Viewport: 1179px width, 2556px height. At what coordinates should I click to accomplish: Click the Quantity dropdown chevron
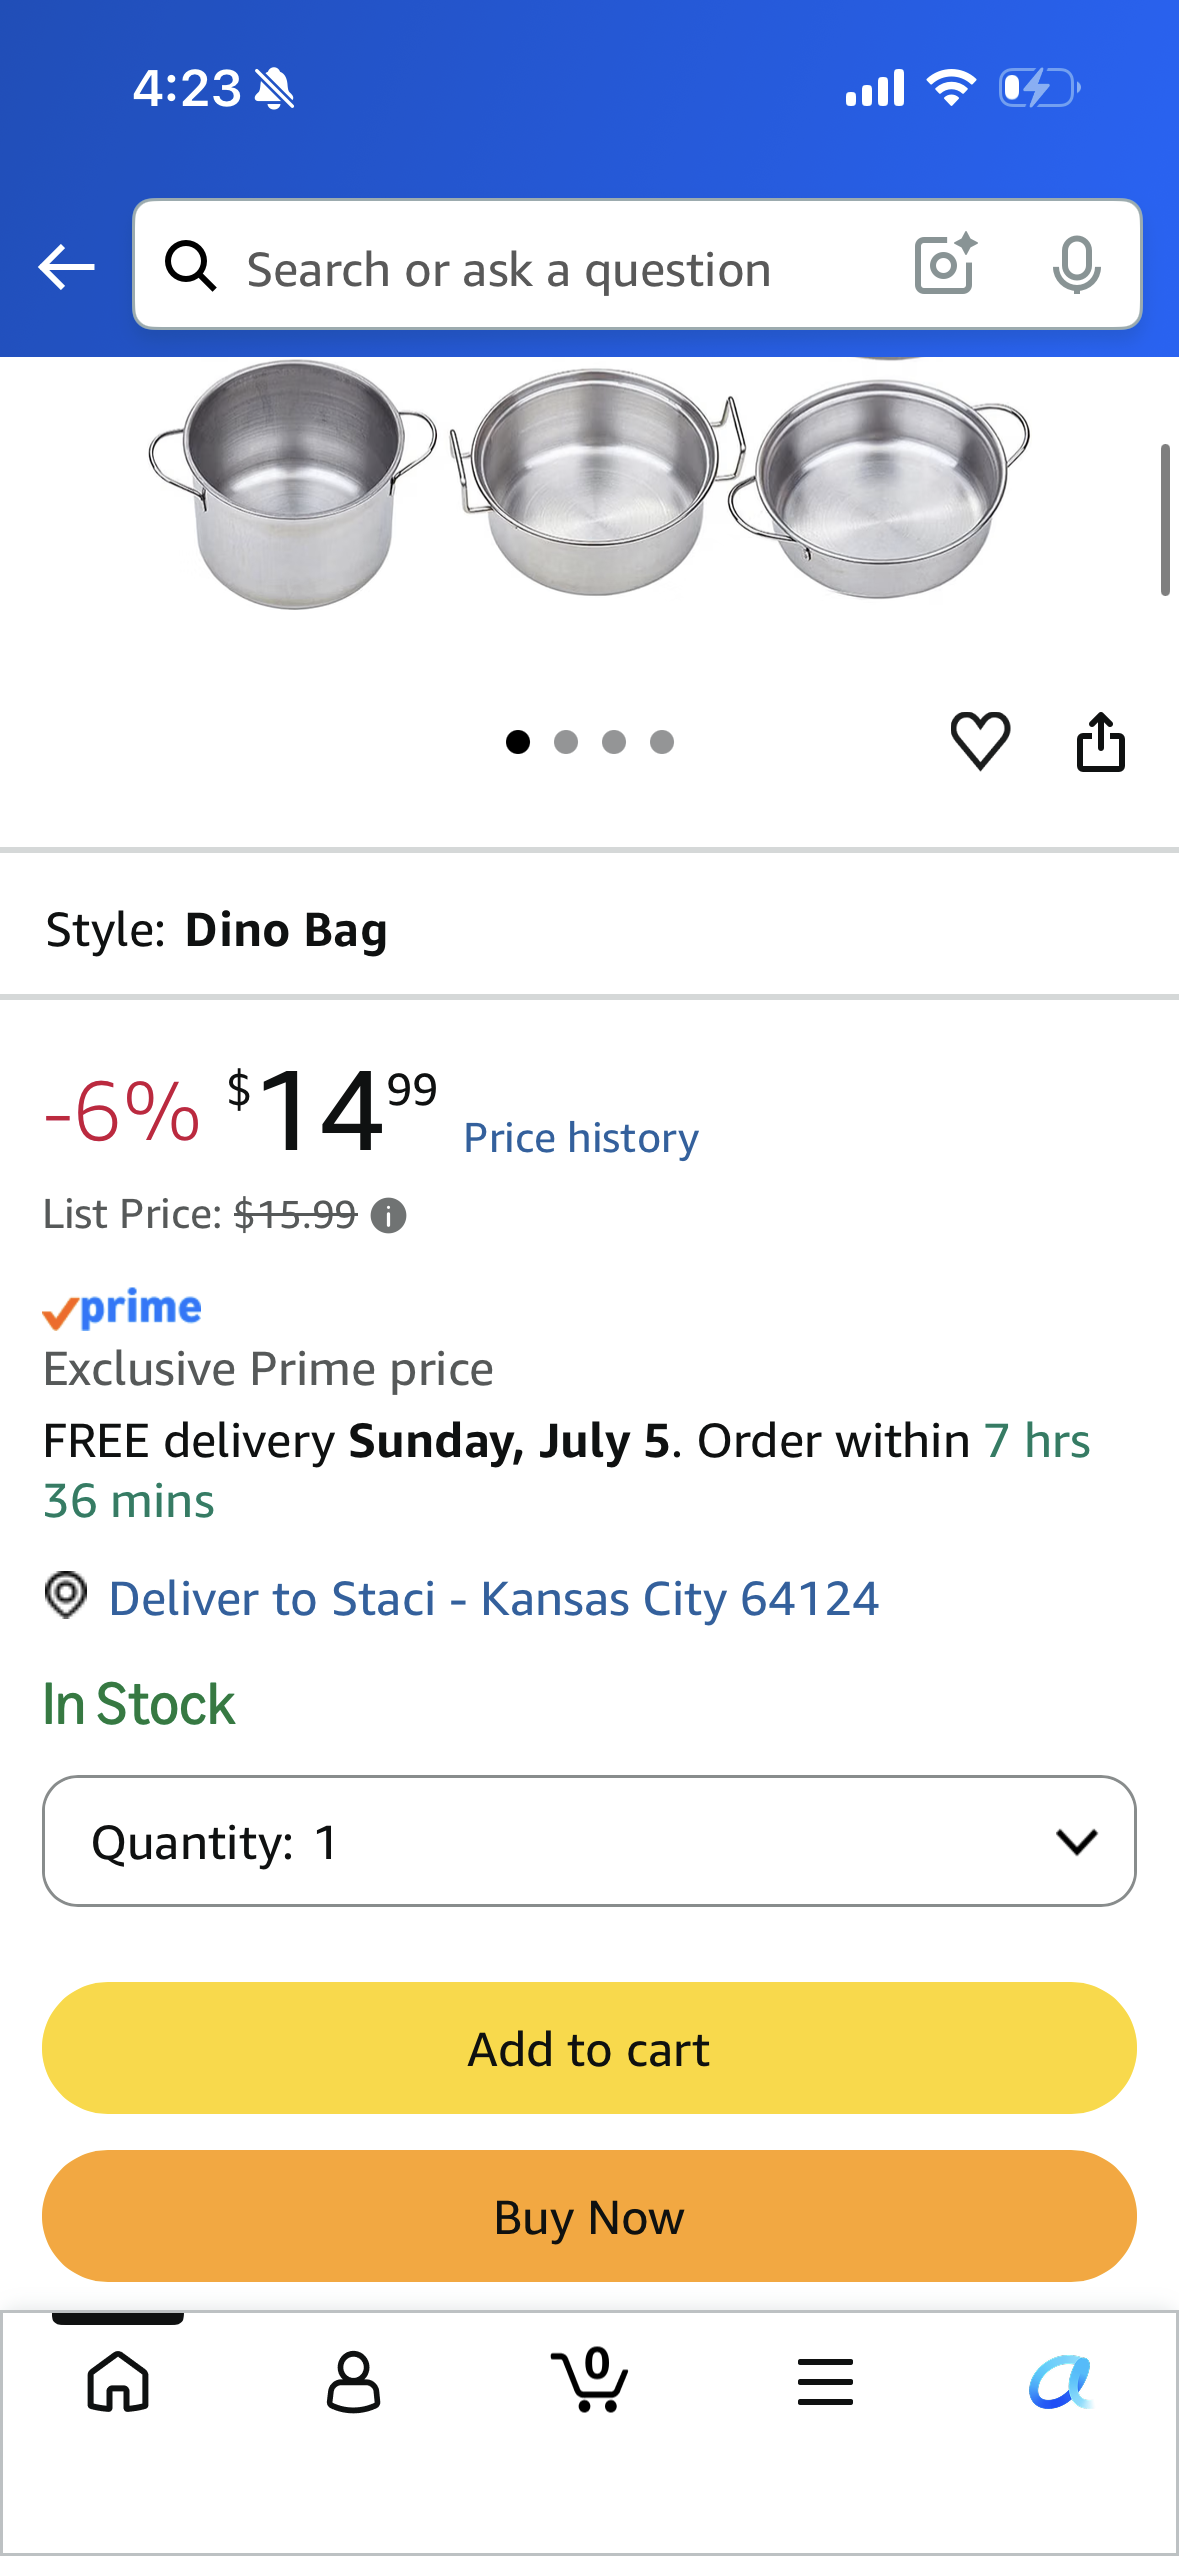(x=1076, y=1841)
